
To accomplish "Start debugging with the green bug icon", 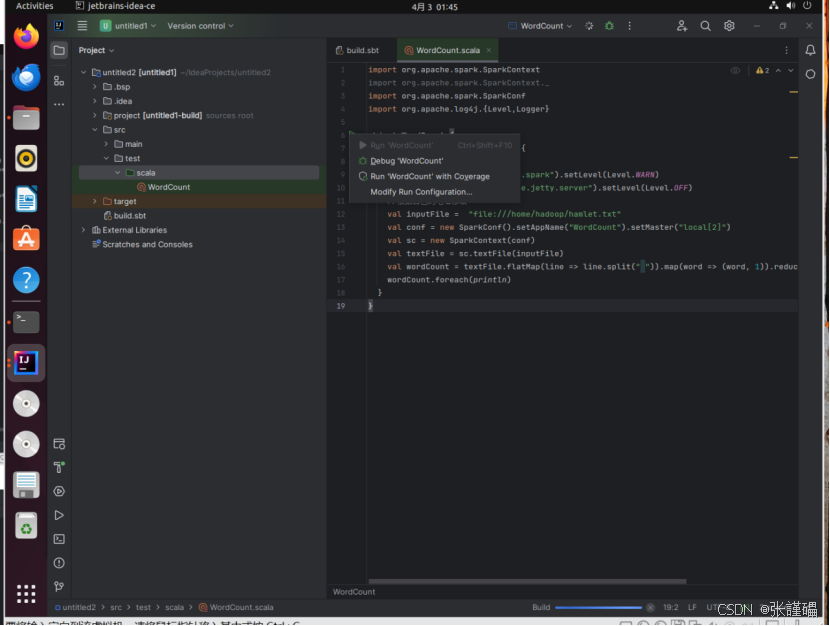I will (608, 27).
